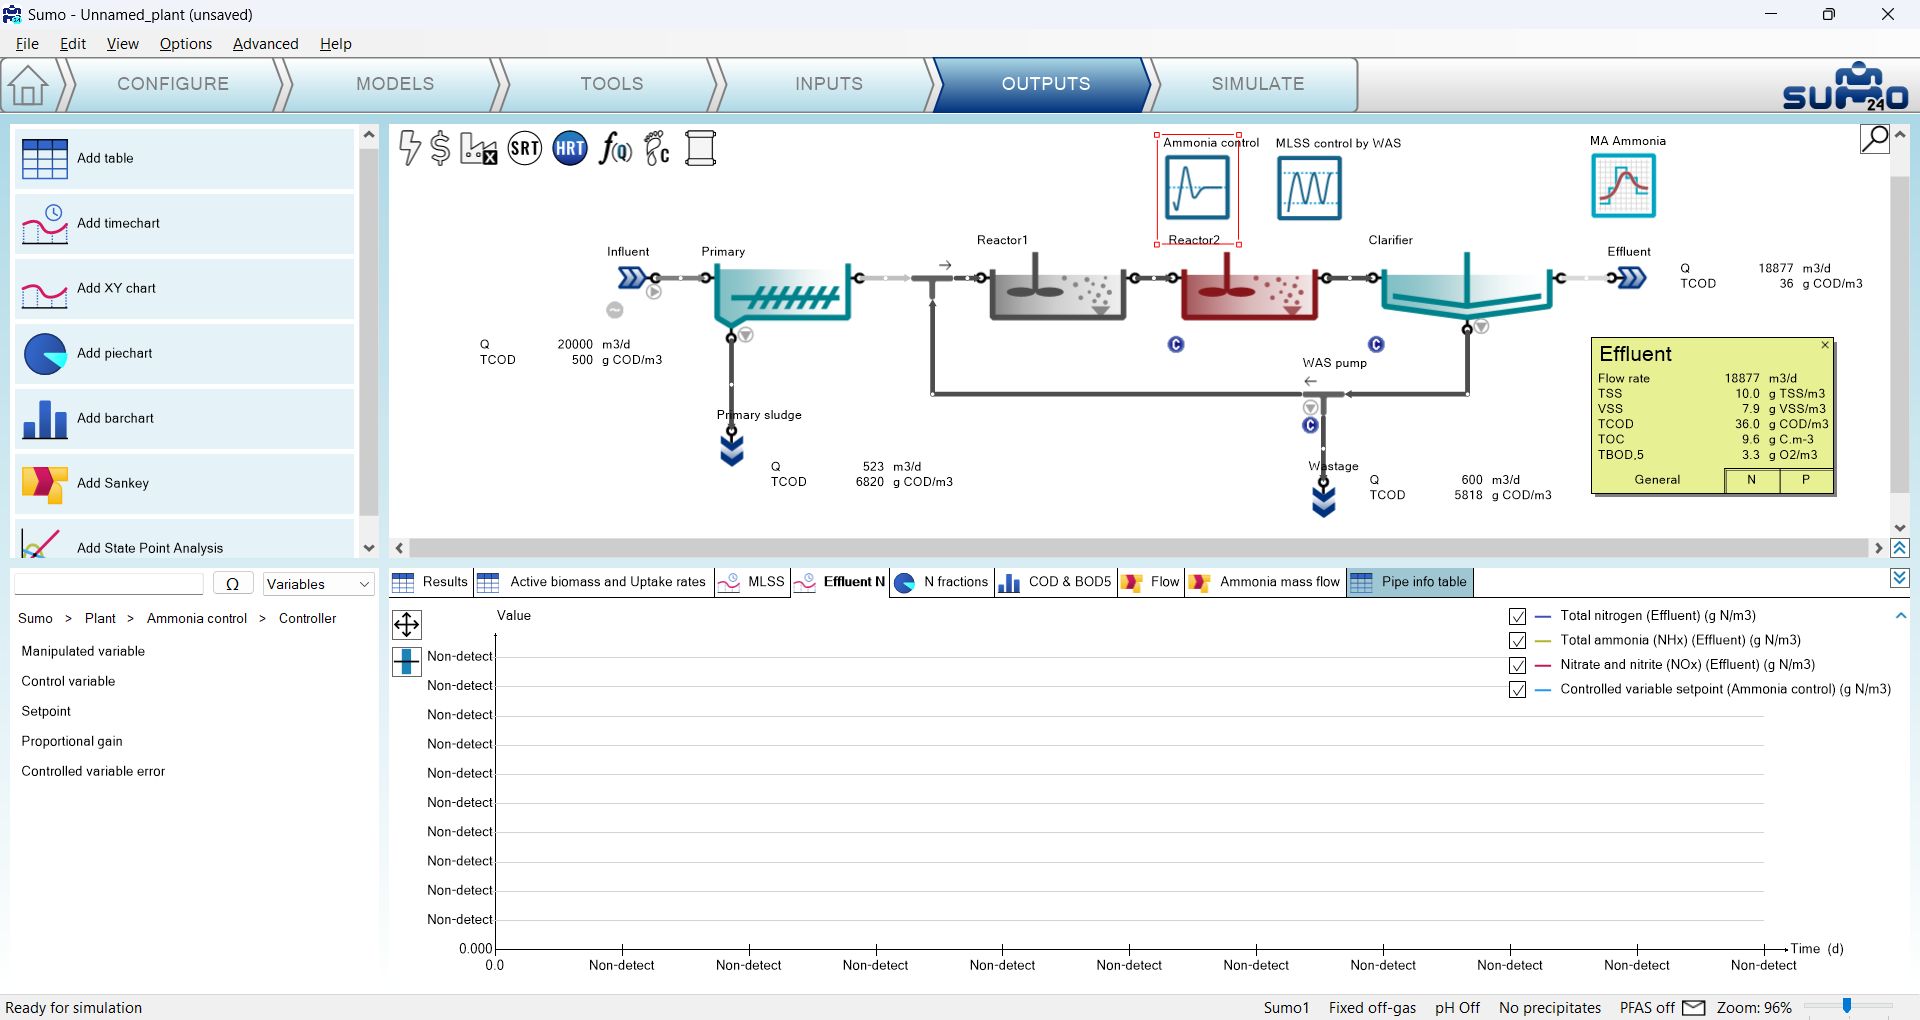Adjust the zoom slider in status bar
The height and width of the screenshot is (1020, 1920).
click(1847, 1006)
